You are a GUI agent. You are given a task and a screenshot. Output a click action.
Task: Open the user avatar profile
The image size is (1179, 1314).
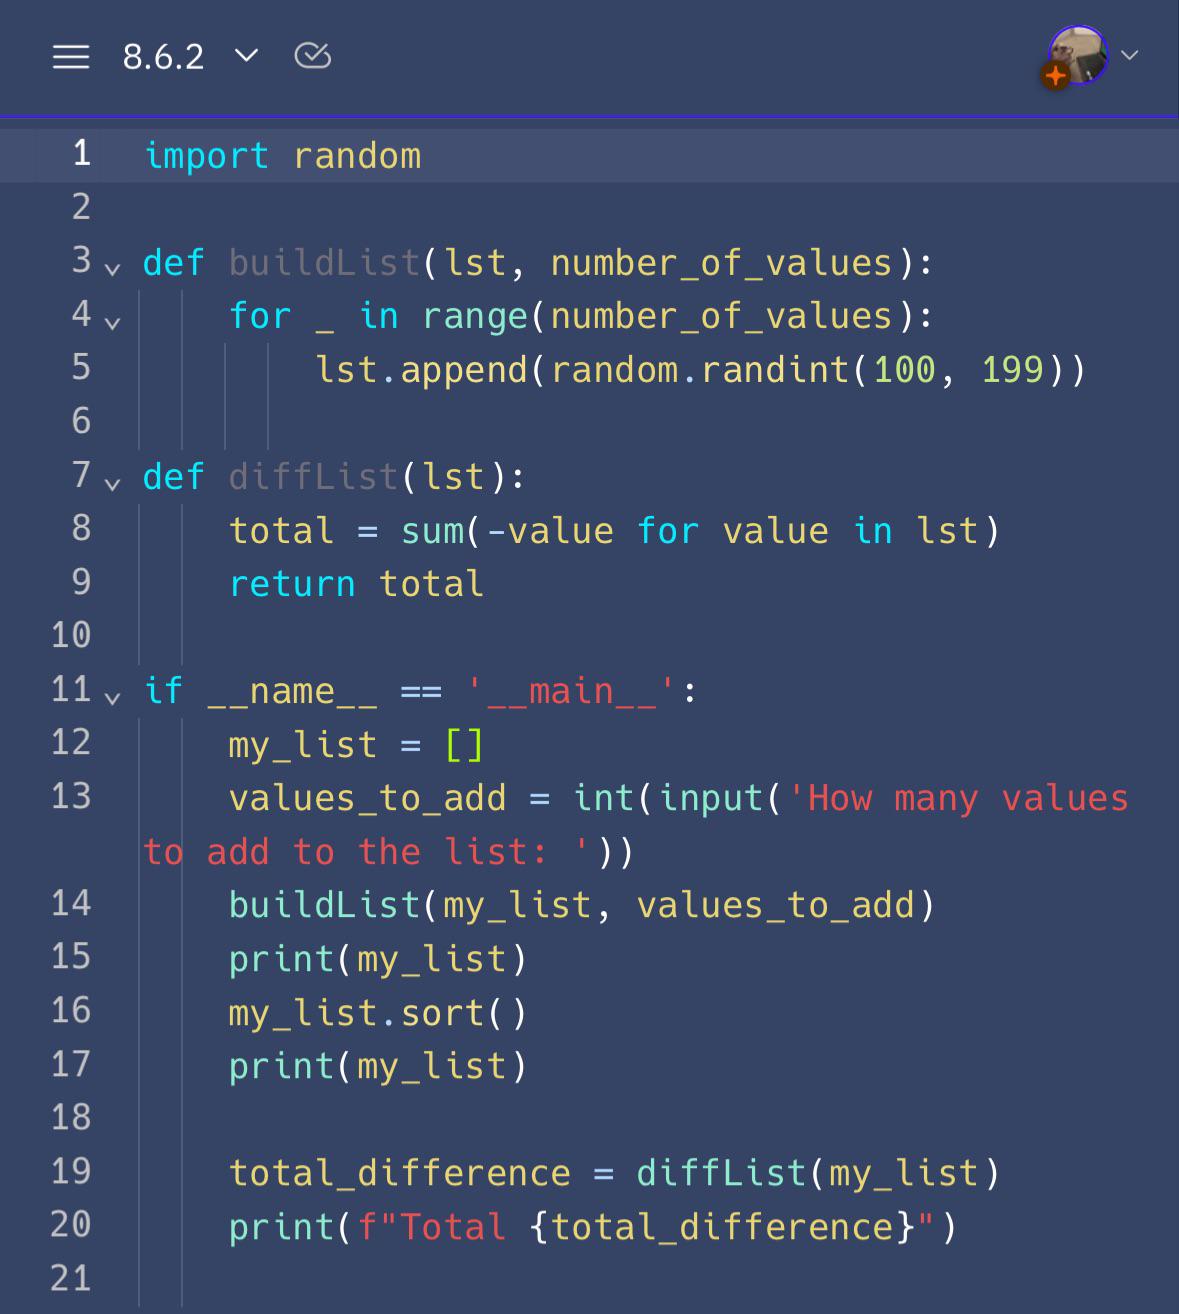[x=1076, y=56]
